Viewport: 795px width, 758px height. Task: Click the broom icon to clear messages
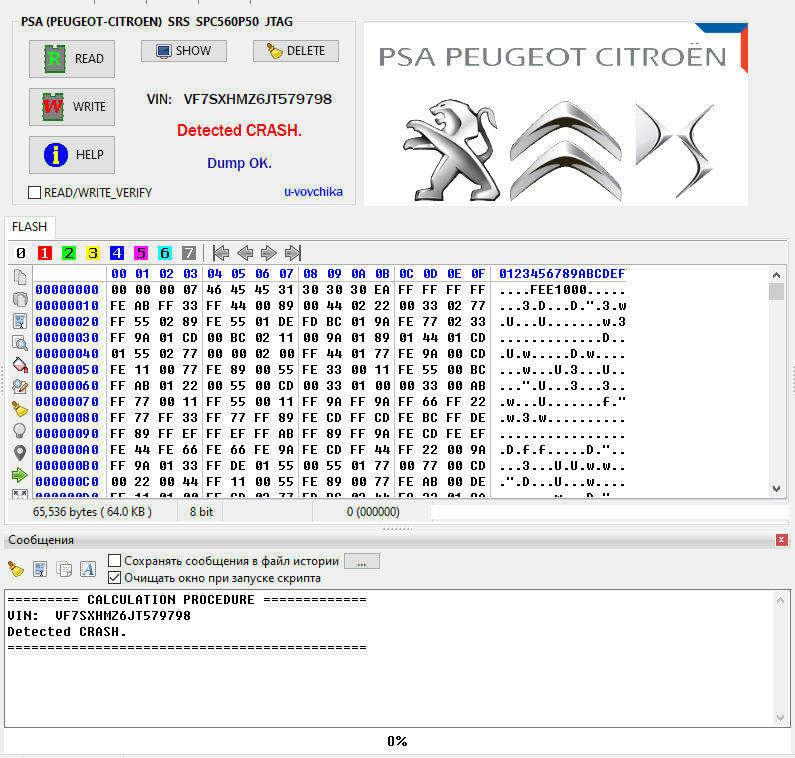click(x=16, y=569)
